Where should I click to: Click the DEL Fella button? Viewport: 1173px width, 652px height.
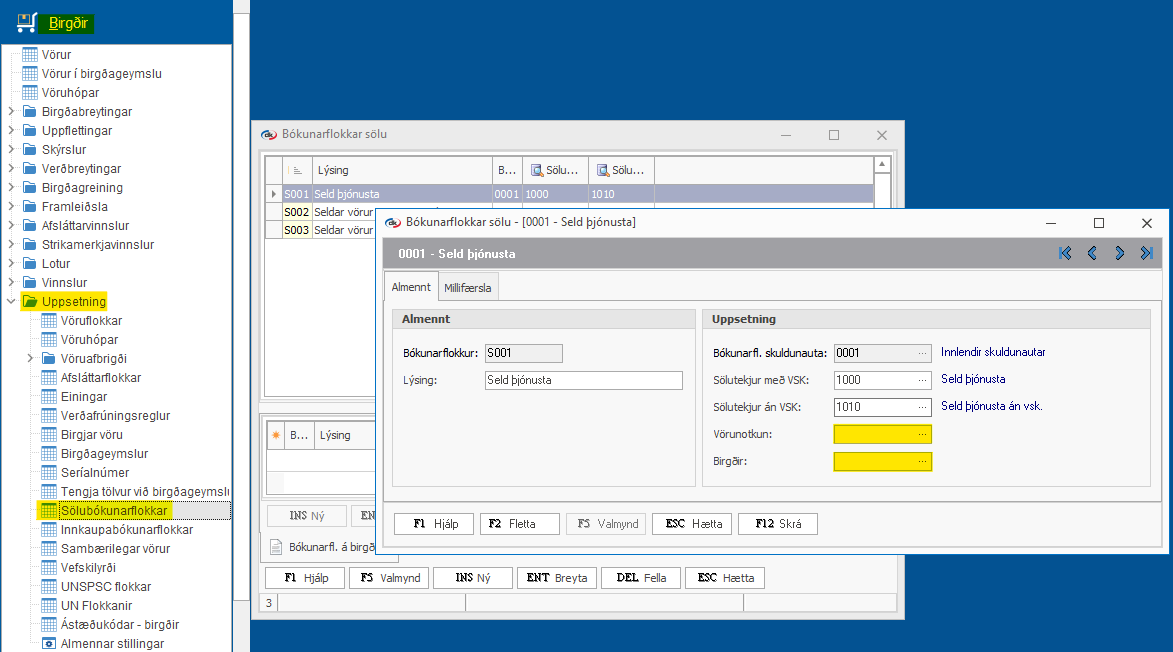click(x=640, y=578)
